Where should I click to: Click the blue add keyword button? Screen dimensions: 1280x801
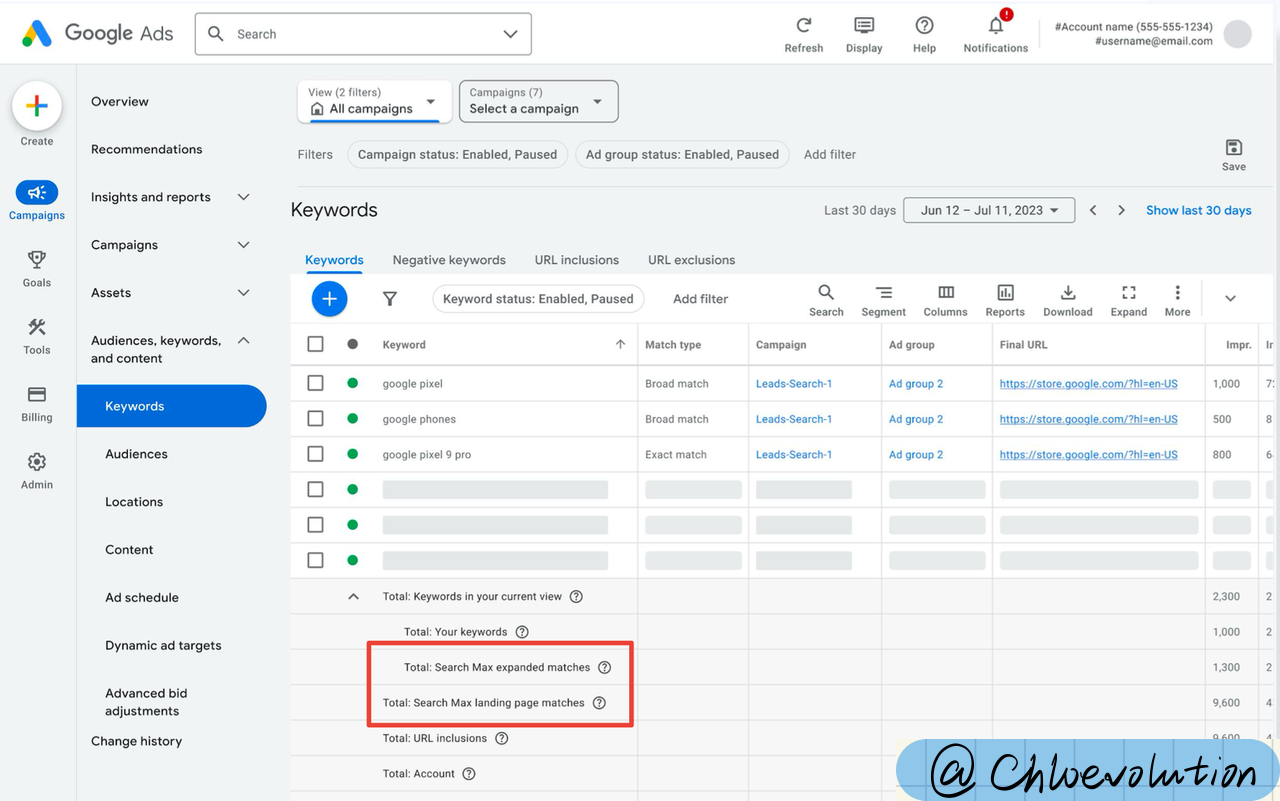coord(329,298)
